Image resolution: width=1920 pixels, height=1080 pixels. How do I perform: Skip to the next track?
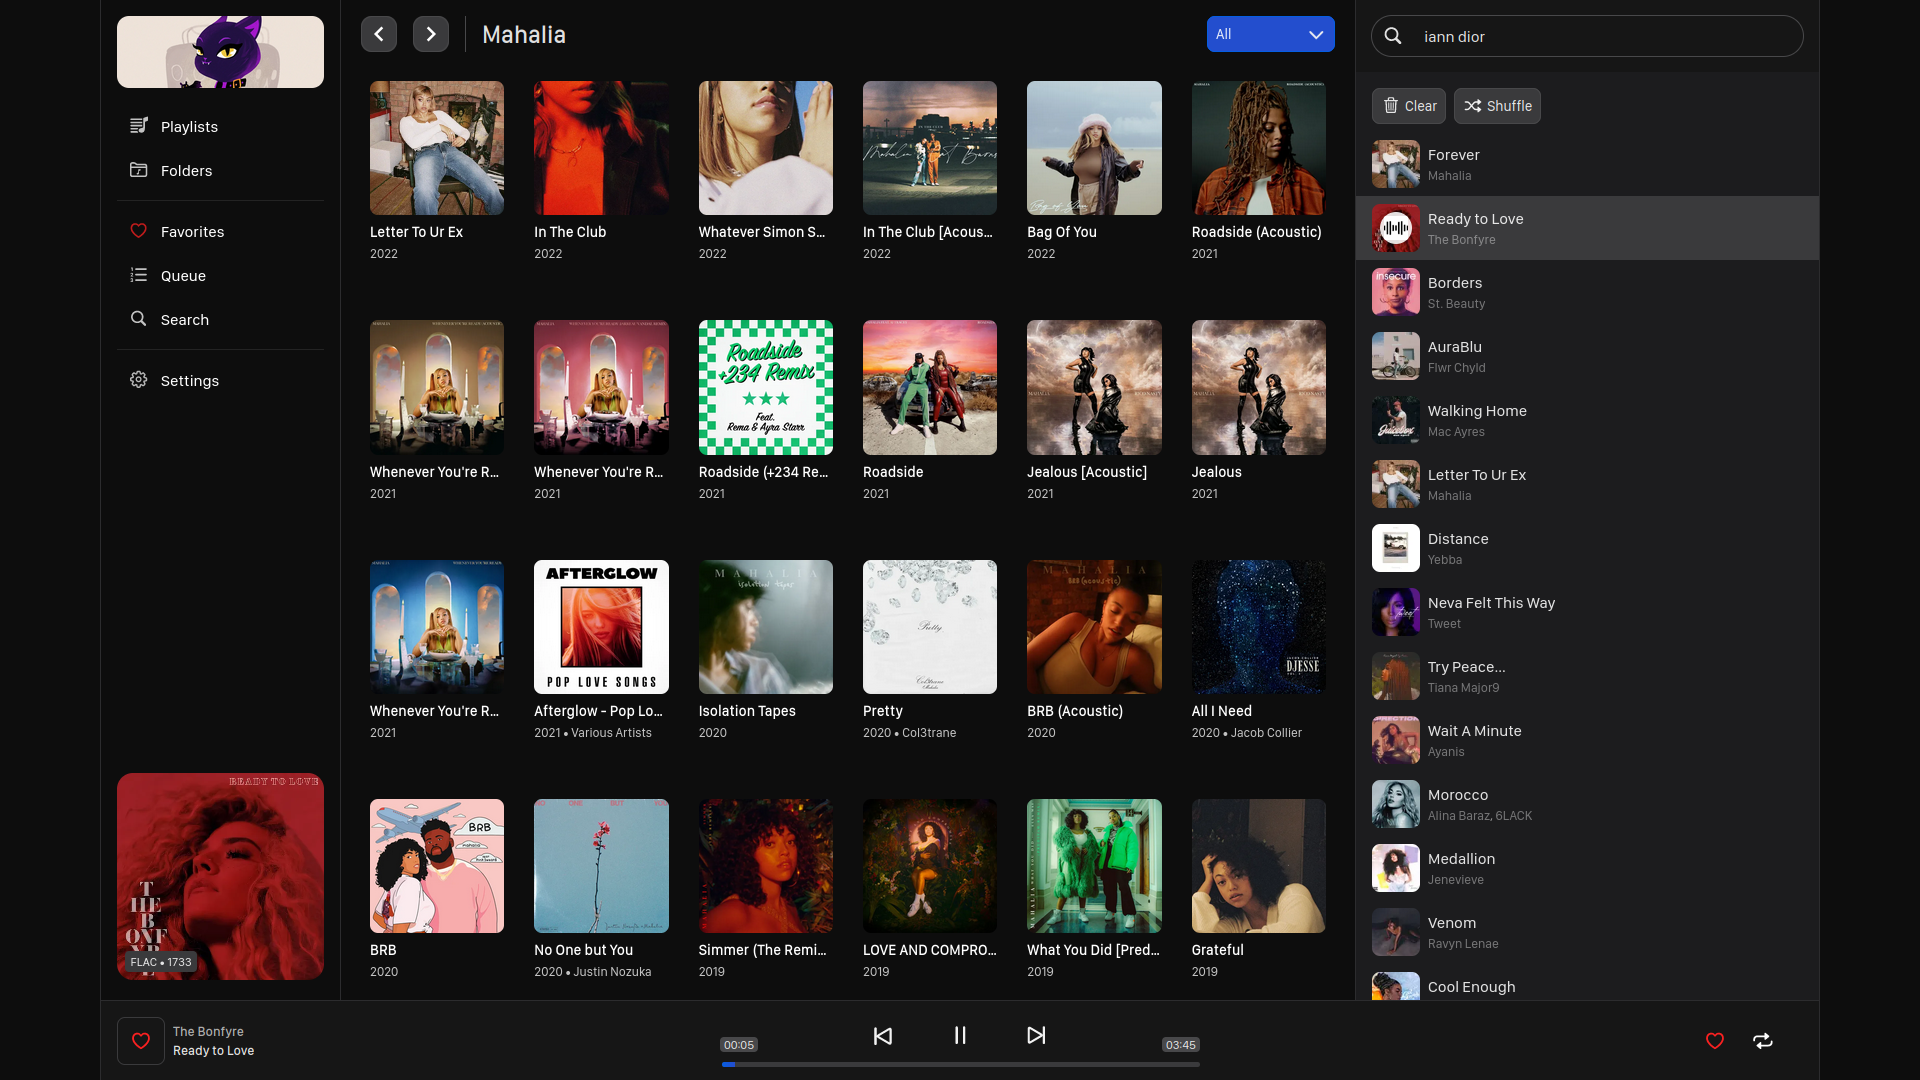coord(1036,1036)
